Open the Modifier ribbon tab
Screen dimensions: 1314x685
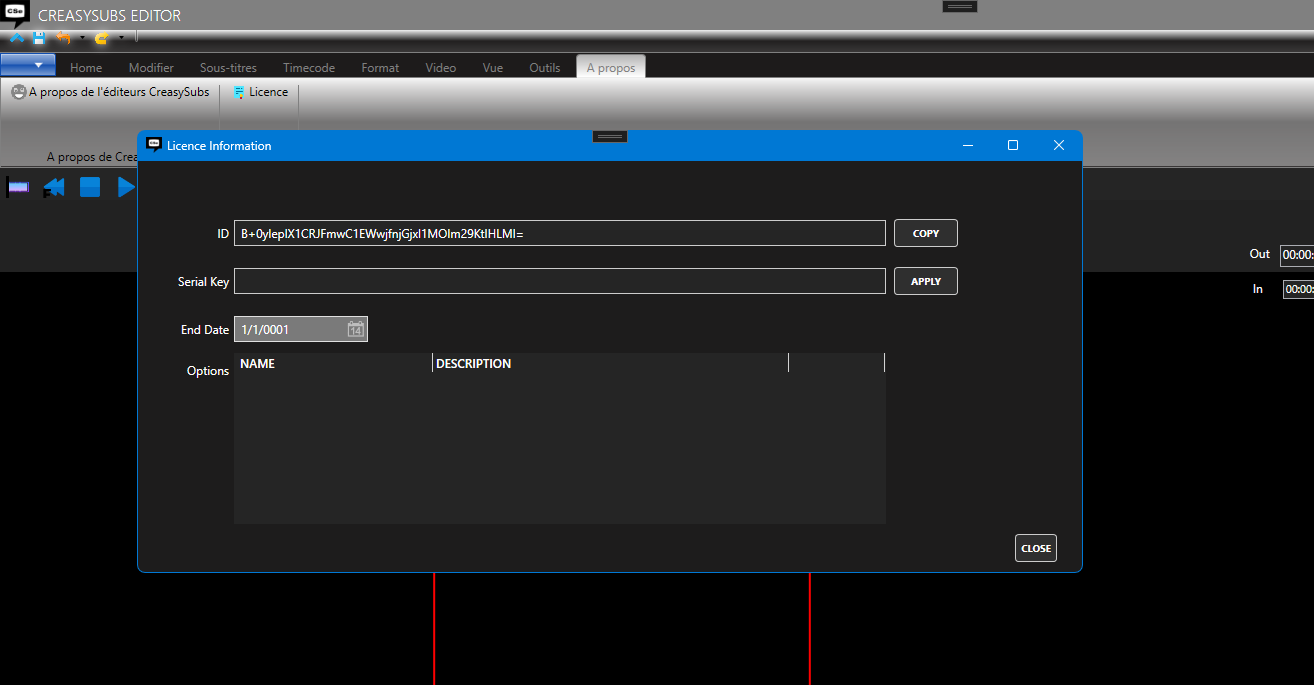151,68
